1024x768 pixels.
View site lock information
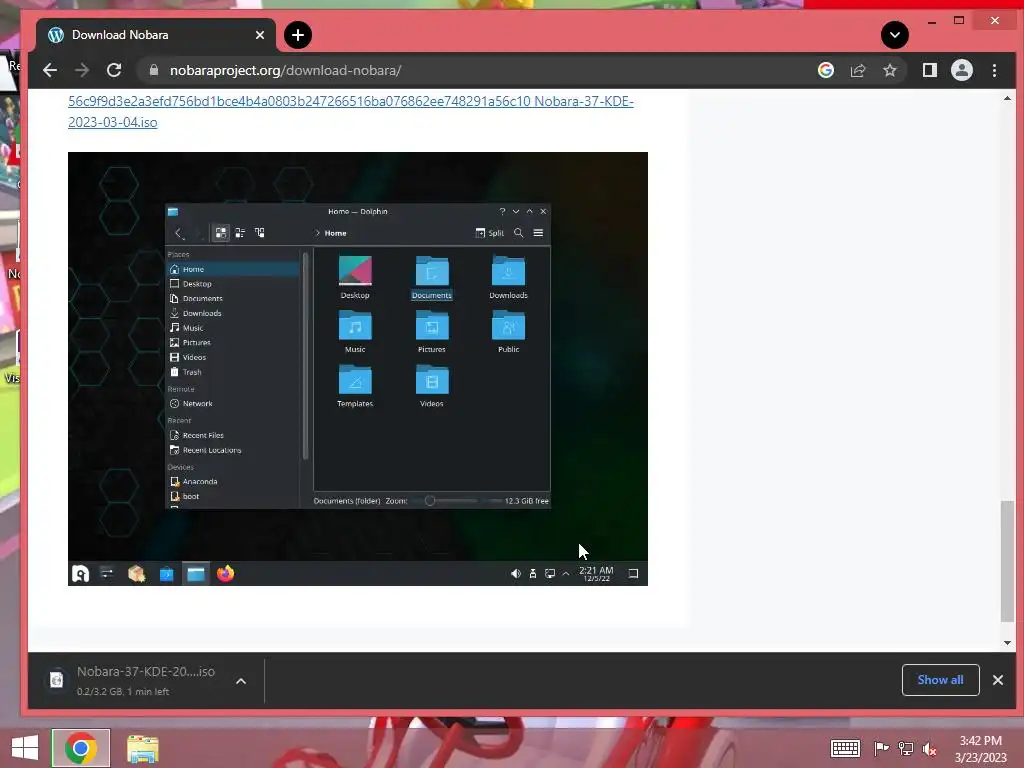153,71
